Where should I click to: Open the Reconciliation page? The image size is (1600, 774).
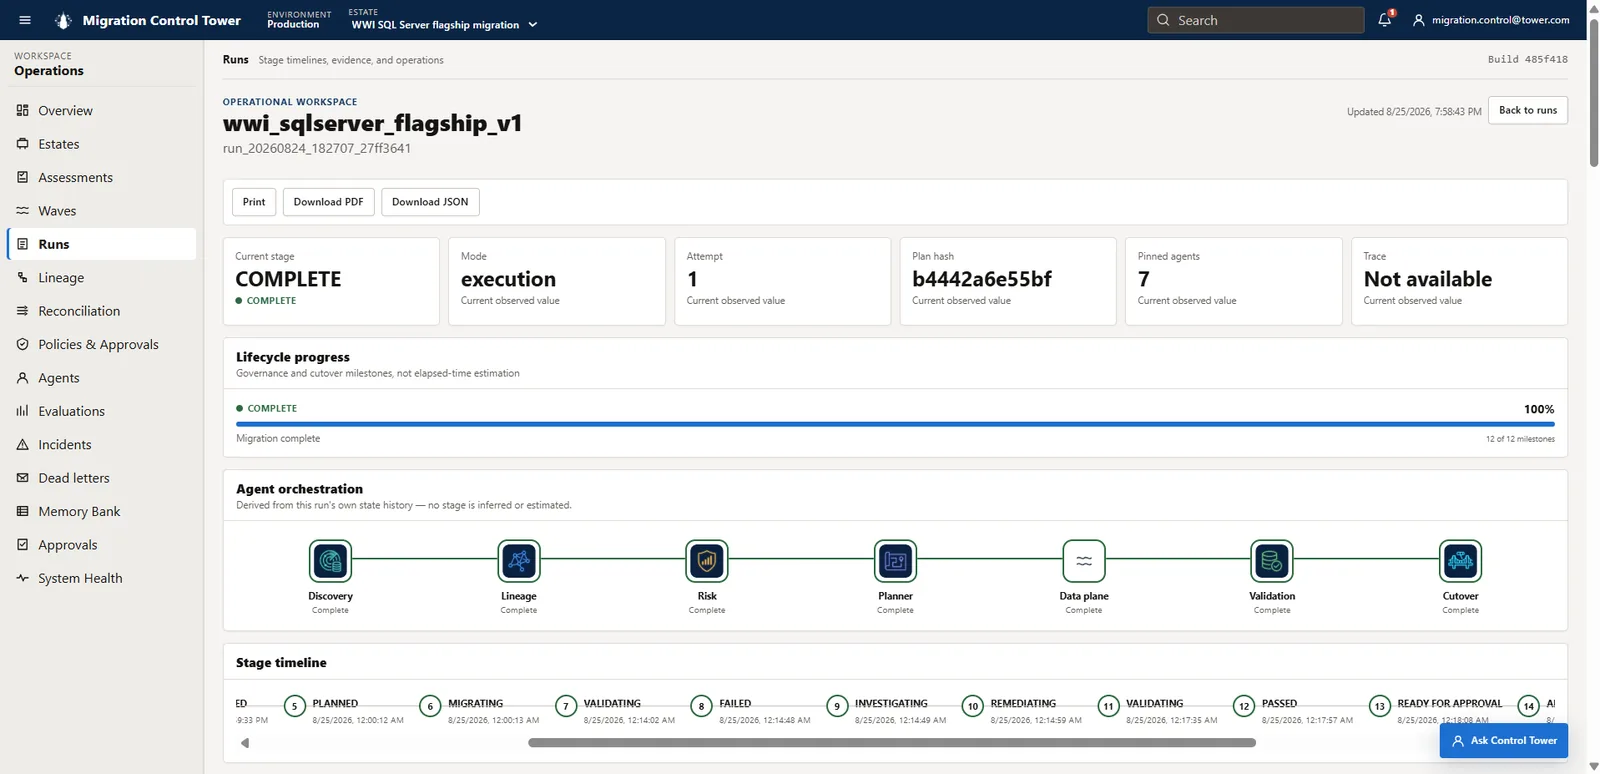(x=100, y=311)
